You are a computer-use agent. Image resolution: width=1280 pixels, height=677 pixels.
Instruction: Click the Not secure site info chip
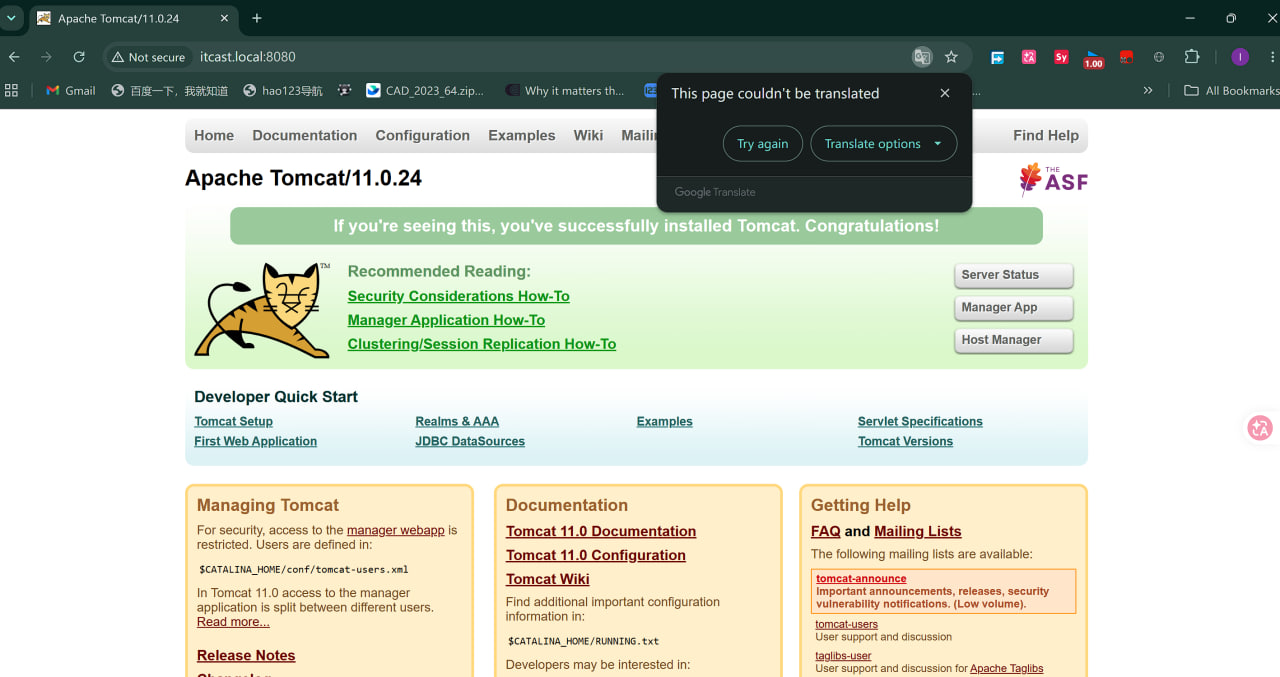point(148,57)
